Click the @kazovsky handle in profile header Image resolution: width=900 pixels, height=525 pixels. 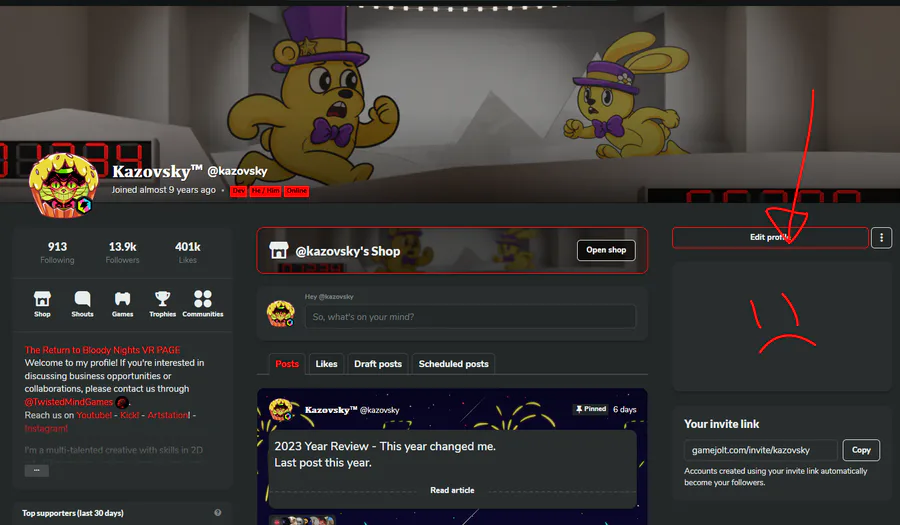pos(237,171)
